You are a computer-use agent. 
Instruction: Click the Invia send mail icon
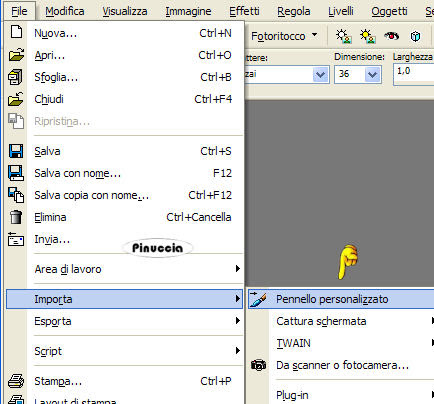(x=16, y=239)
